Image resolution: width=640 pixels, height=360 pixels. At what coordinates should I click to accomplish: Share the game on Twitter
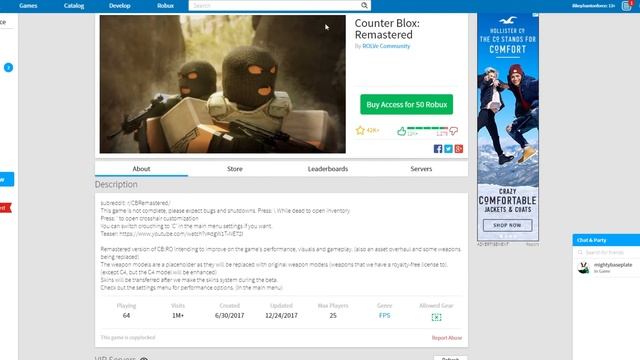pos(448,149)
